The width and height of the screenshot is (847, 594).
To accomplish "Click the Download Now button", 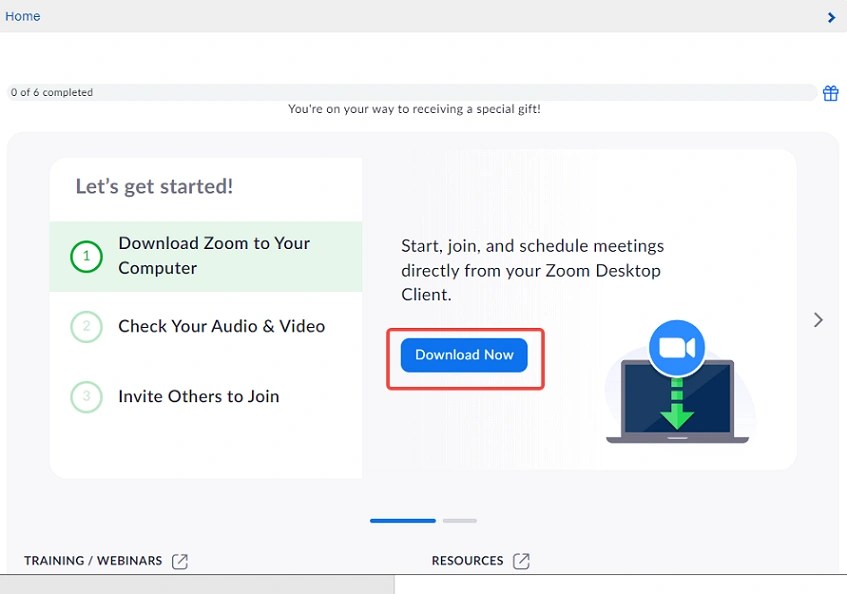I will click(464, 355).
